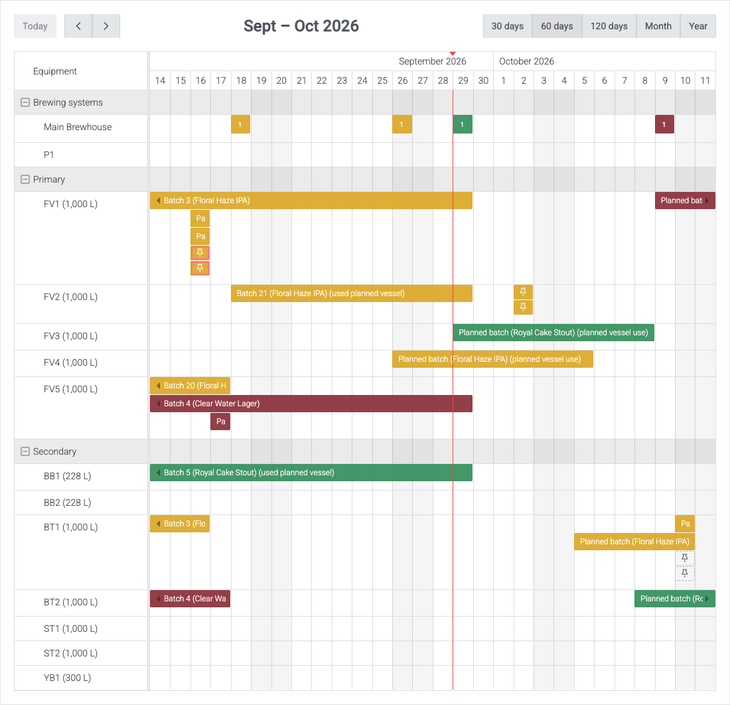Select the P1 row label
Image resolution: width=730 pixels, height=705 pixels.
[x=49, y=155]
